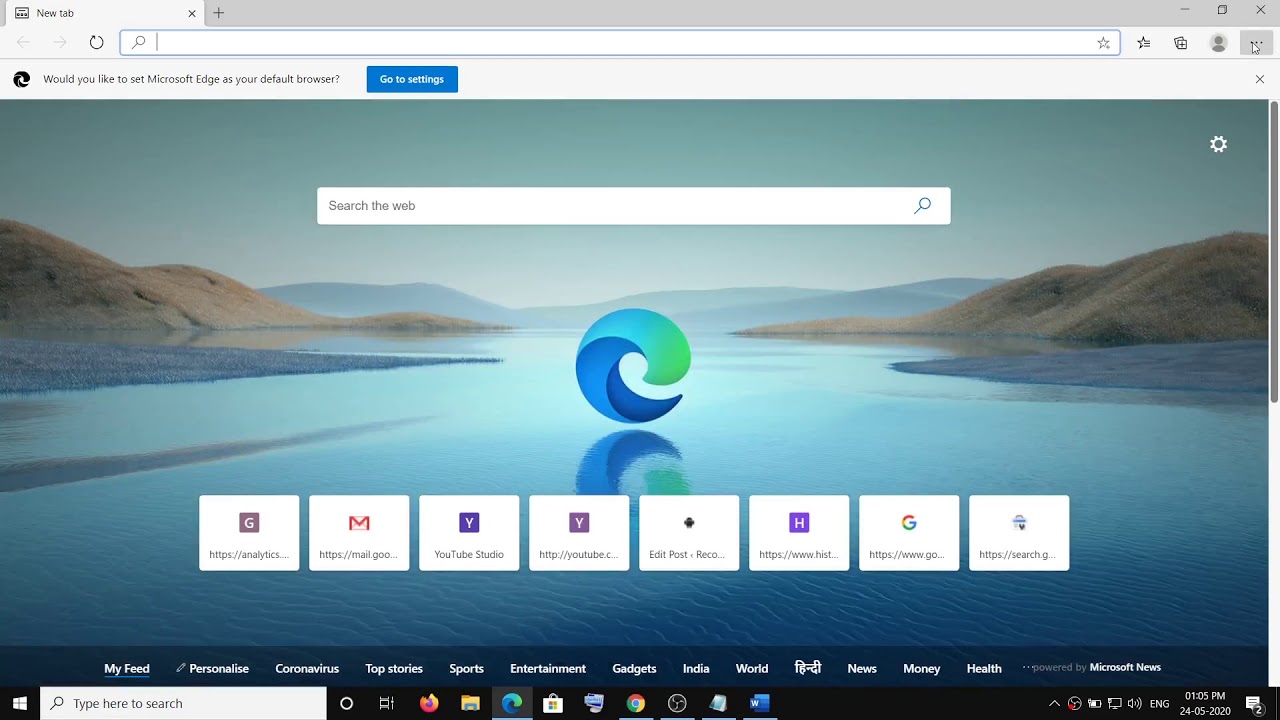Switch the ENG input language indicator
Image resolution: width=1280 pixels, height=720 pixels.
(1160, 703)
